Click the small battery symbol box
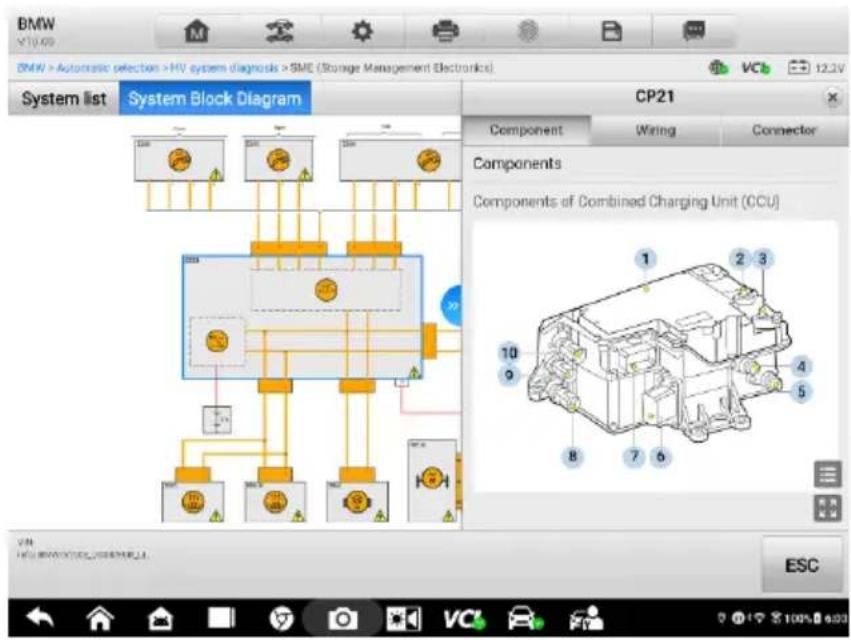The height and width of the screenshot is (640, 851). pos(217,420)
